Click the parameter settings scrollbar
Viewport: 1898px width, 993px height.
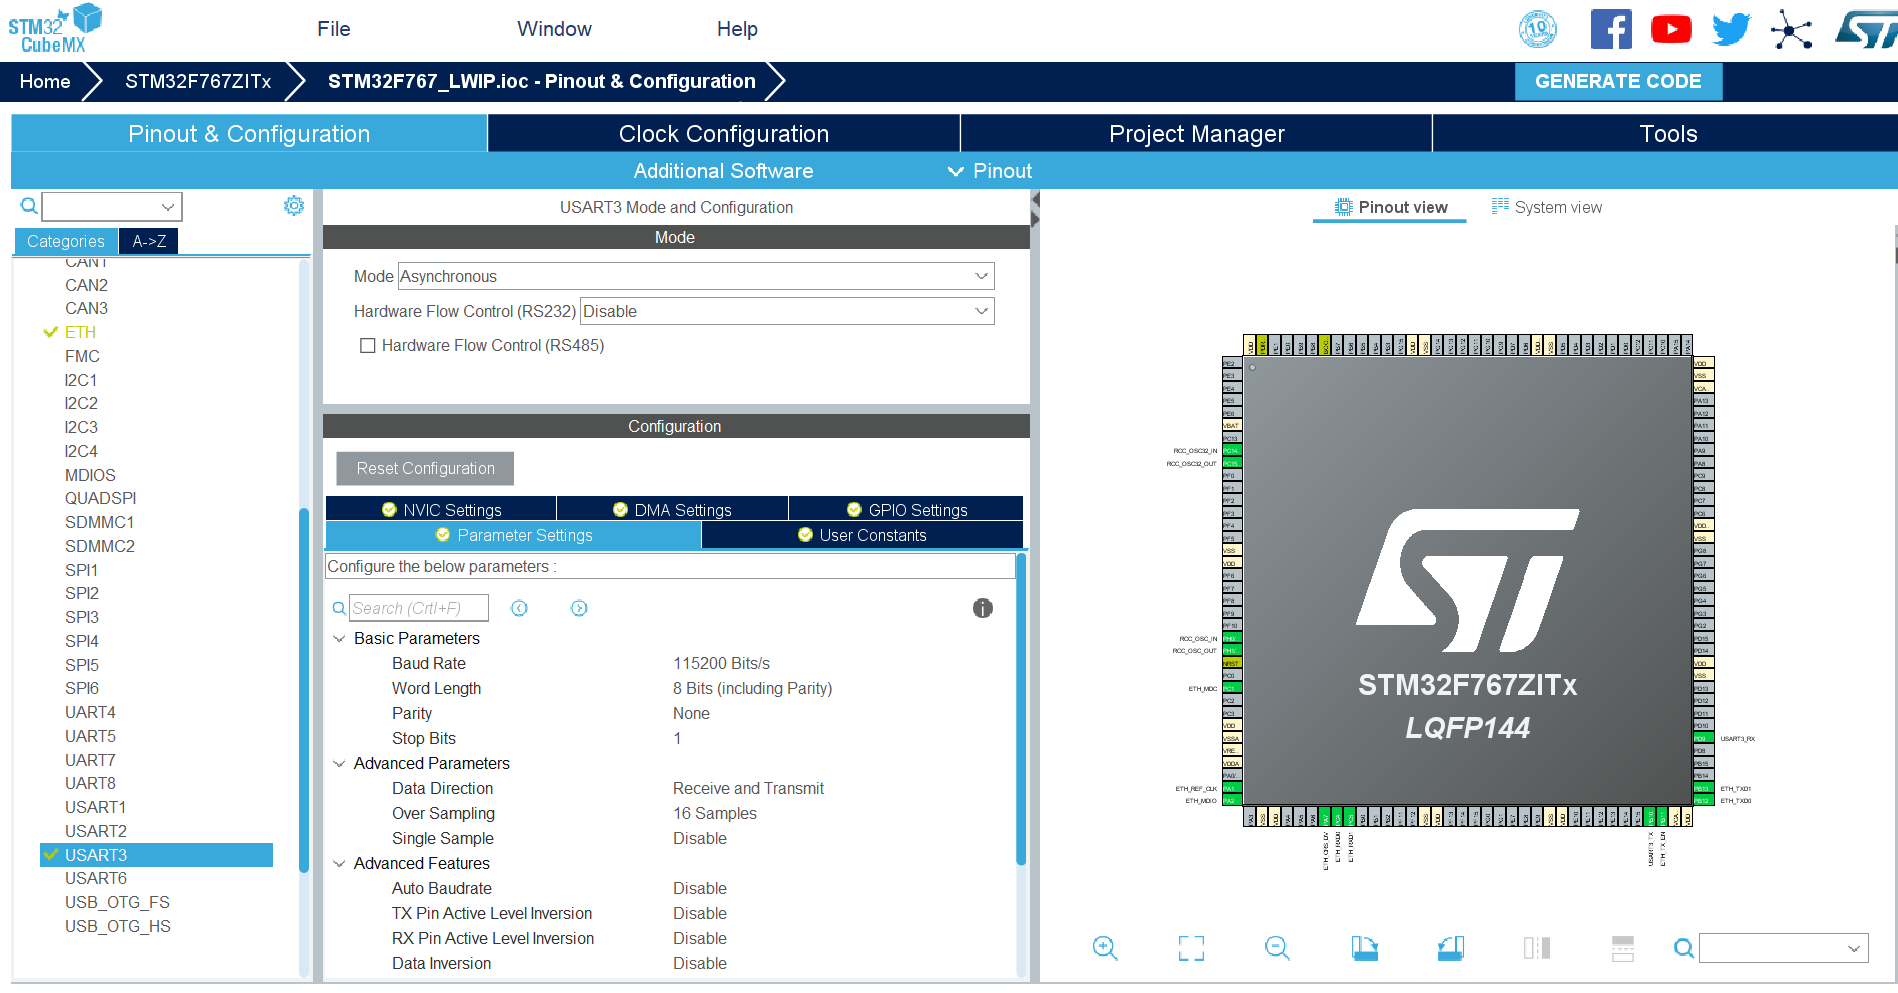tap(1021, 708)
